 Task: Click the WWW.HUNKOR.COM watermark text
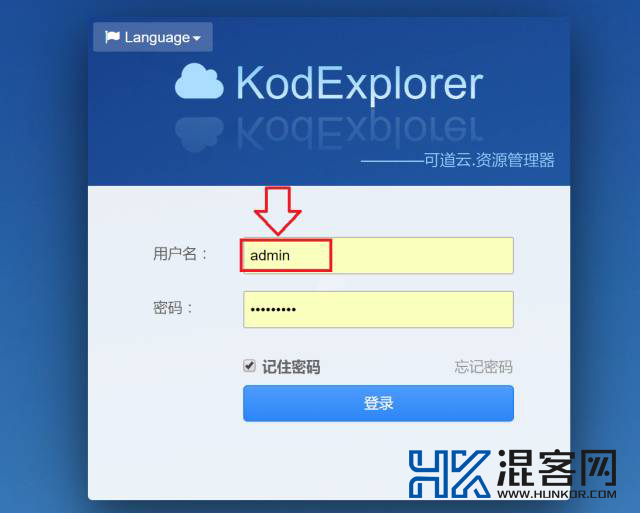point(557,494)
